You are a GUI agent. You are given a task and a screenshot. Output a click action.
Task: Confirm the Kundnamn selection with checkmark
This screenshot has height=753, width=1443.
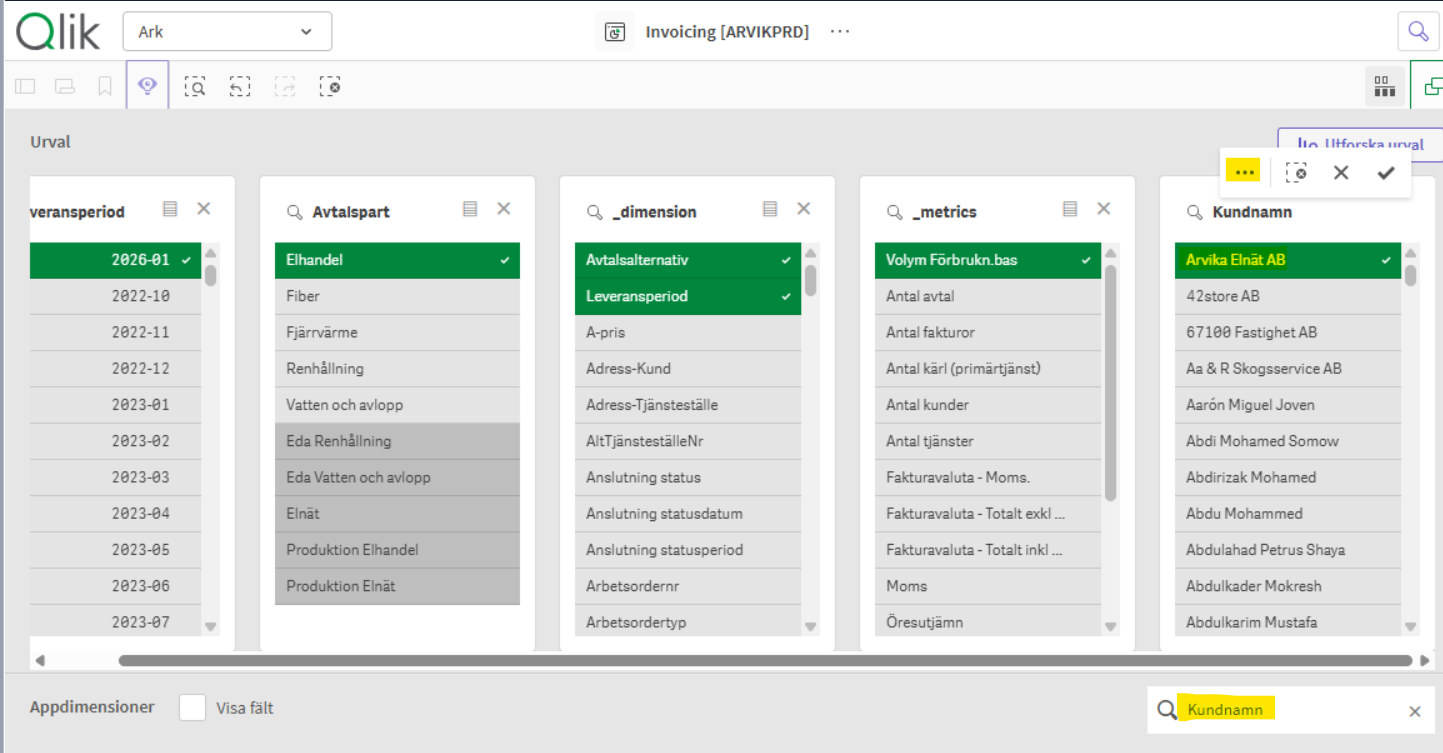point(1385,173)
